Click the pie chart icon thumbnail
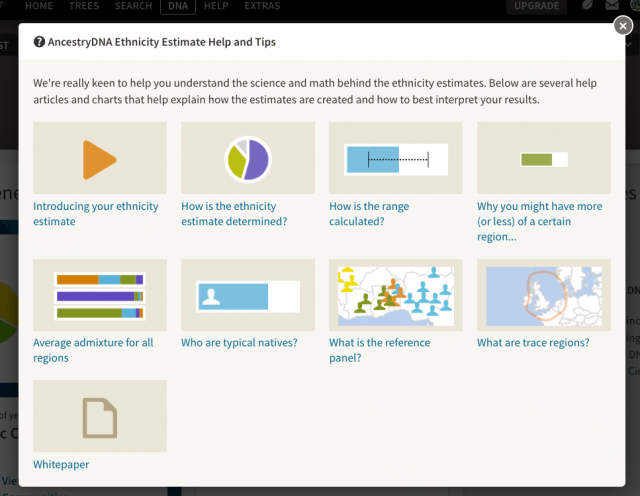640x496 pixels. [x=247, y=159]
